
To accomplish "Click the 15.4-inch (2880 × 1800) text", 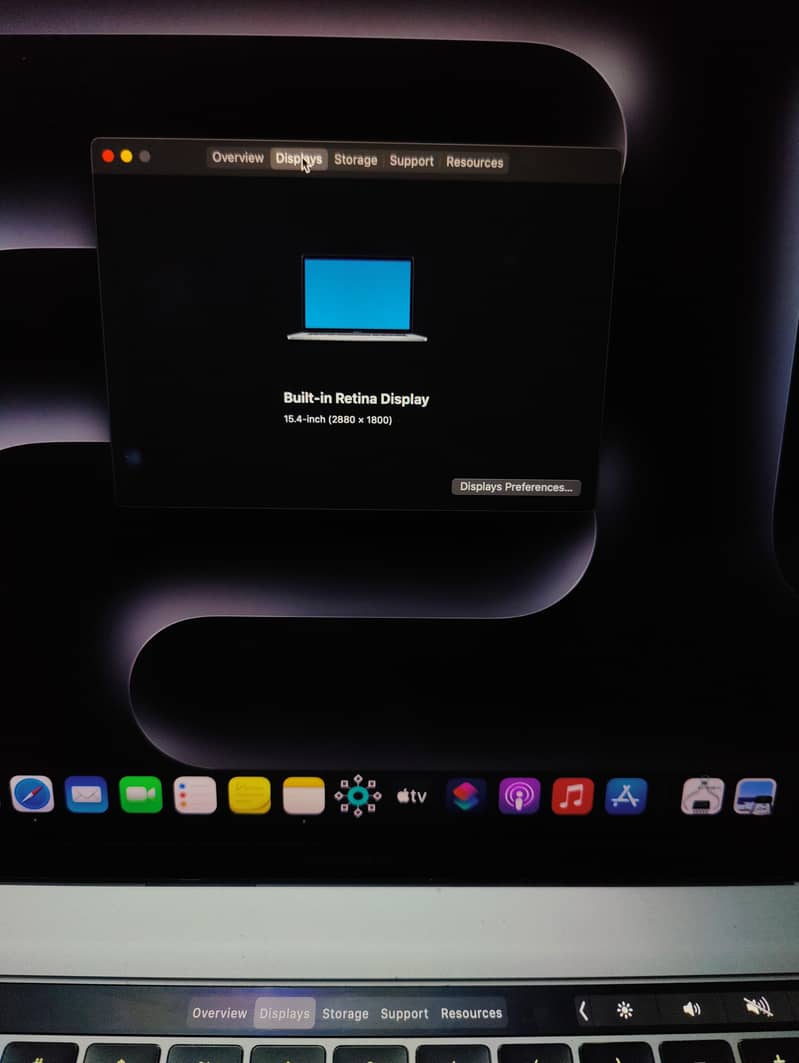I will pos(337,420).
